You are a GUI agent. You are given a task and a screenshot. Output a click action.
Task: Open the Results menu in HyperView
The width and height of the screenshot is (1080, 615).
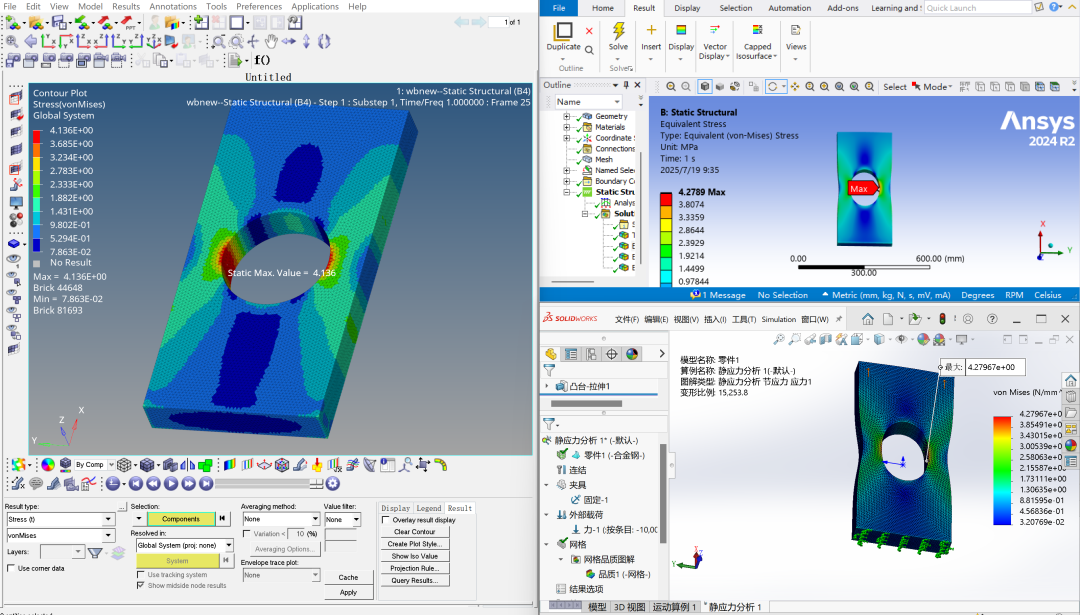(126, 6)
